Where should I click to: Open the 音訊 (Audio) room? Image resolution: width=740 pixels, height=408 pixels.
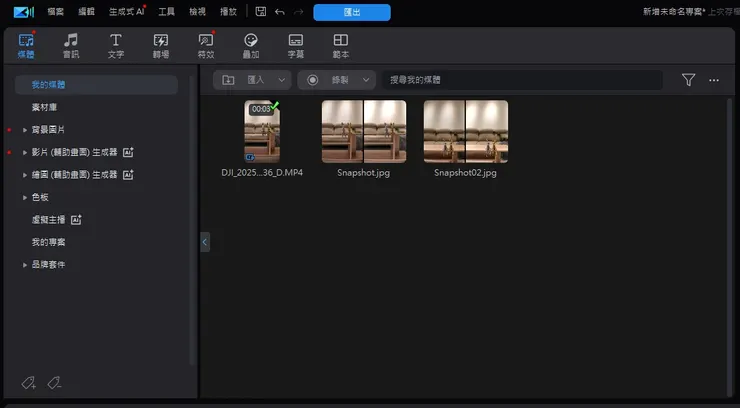(71, 44)
